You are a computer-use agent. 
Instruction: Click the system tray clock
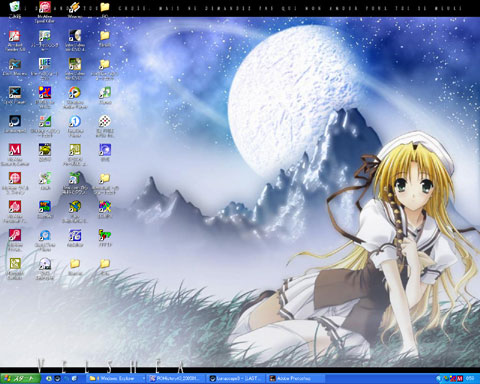tap(470, 379)
